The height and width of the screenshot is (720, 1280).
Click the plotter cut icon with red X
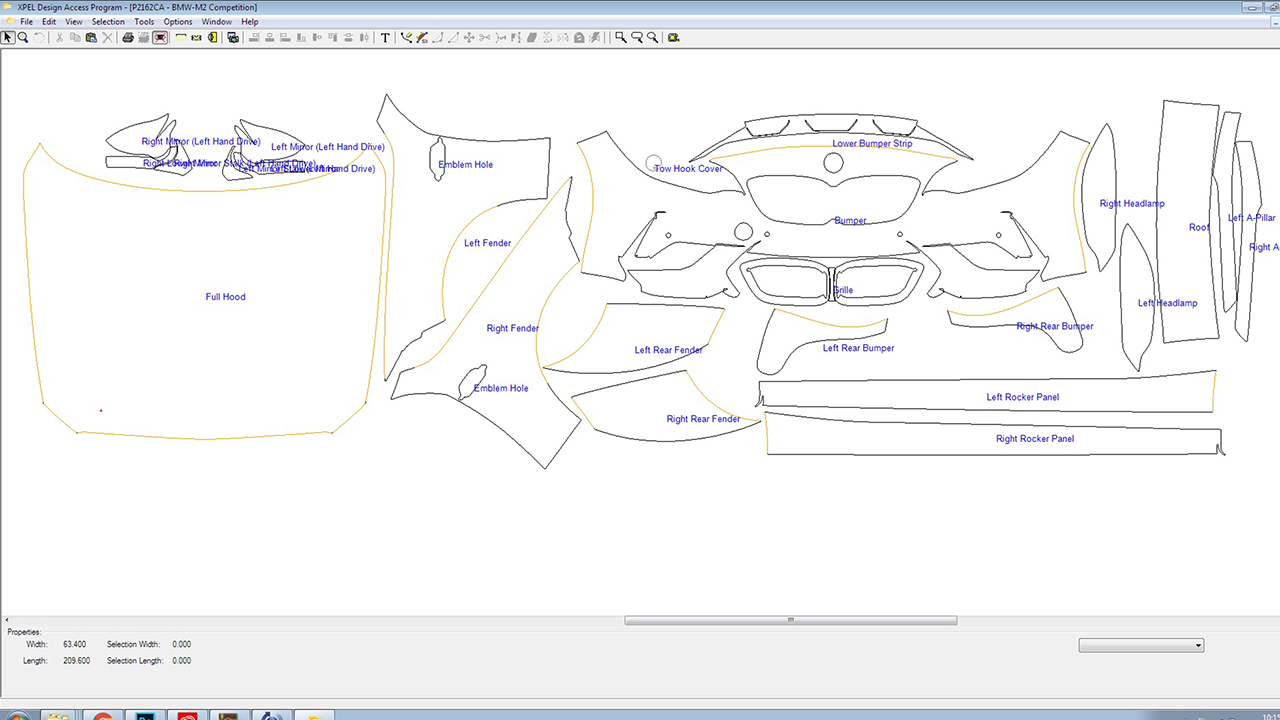[160, 37]
